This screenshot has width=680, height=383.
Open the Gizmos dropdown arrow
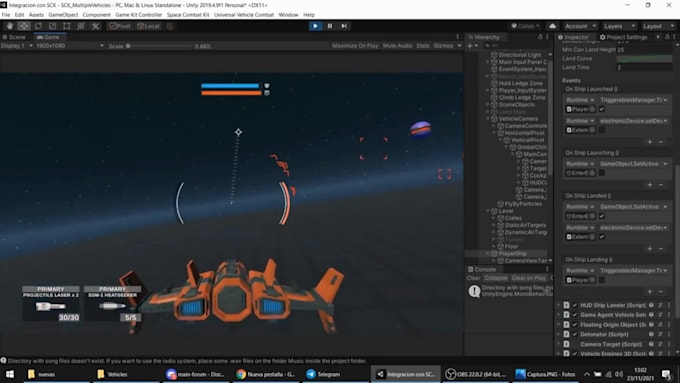coord(459,46)
